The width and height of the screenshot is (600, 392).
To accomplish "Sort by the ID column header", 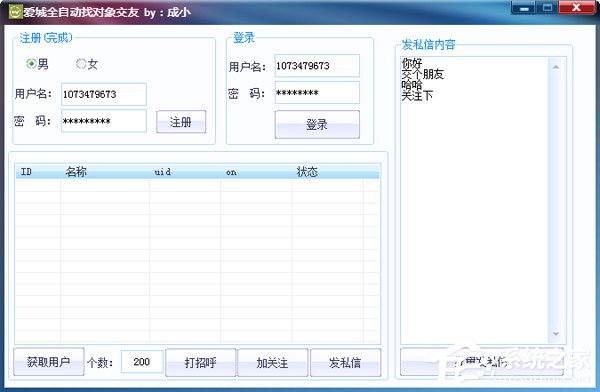I will pos(38,172).
